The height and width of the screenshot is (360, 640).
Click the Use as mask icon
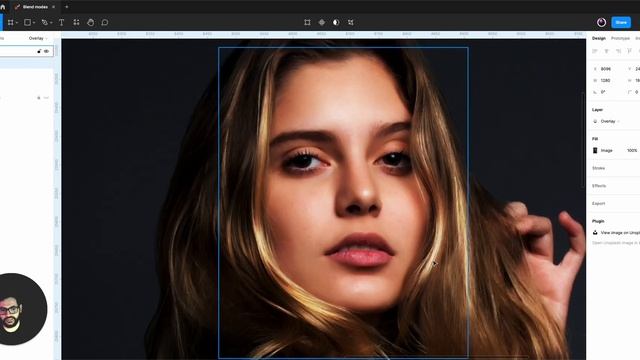pos(336,22)
